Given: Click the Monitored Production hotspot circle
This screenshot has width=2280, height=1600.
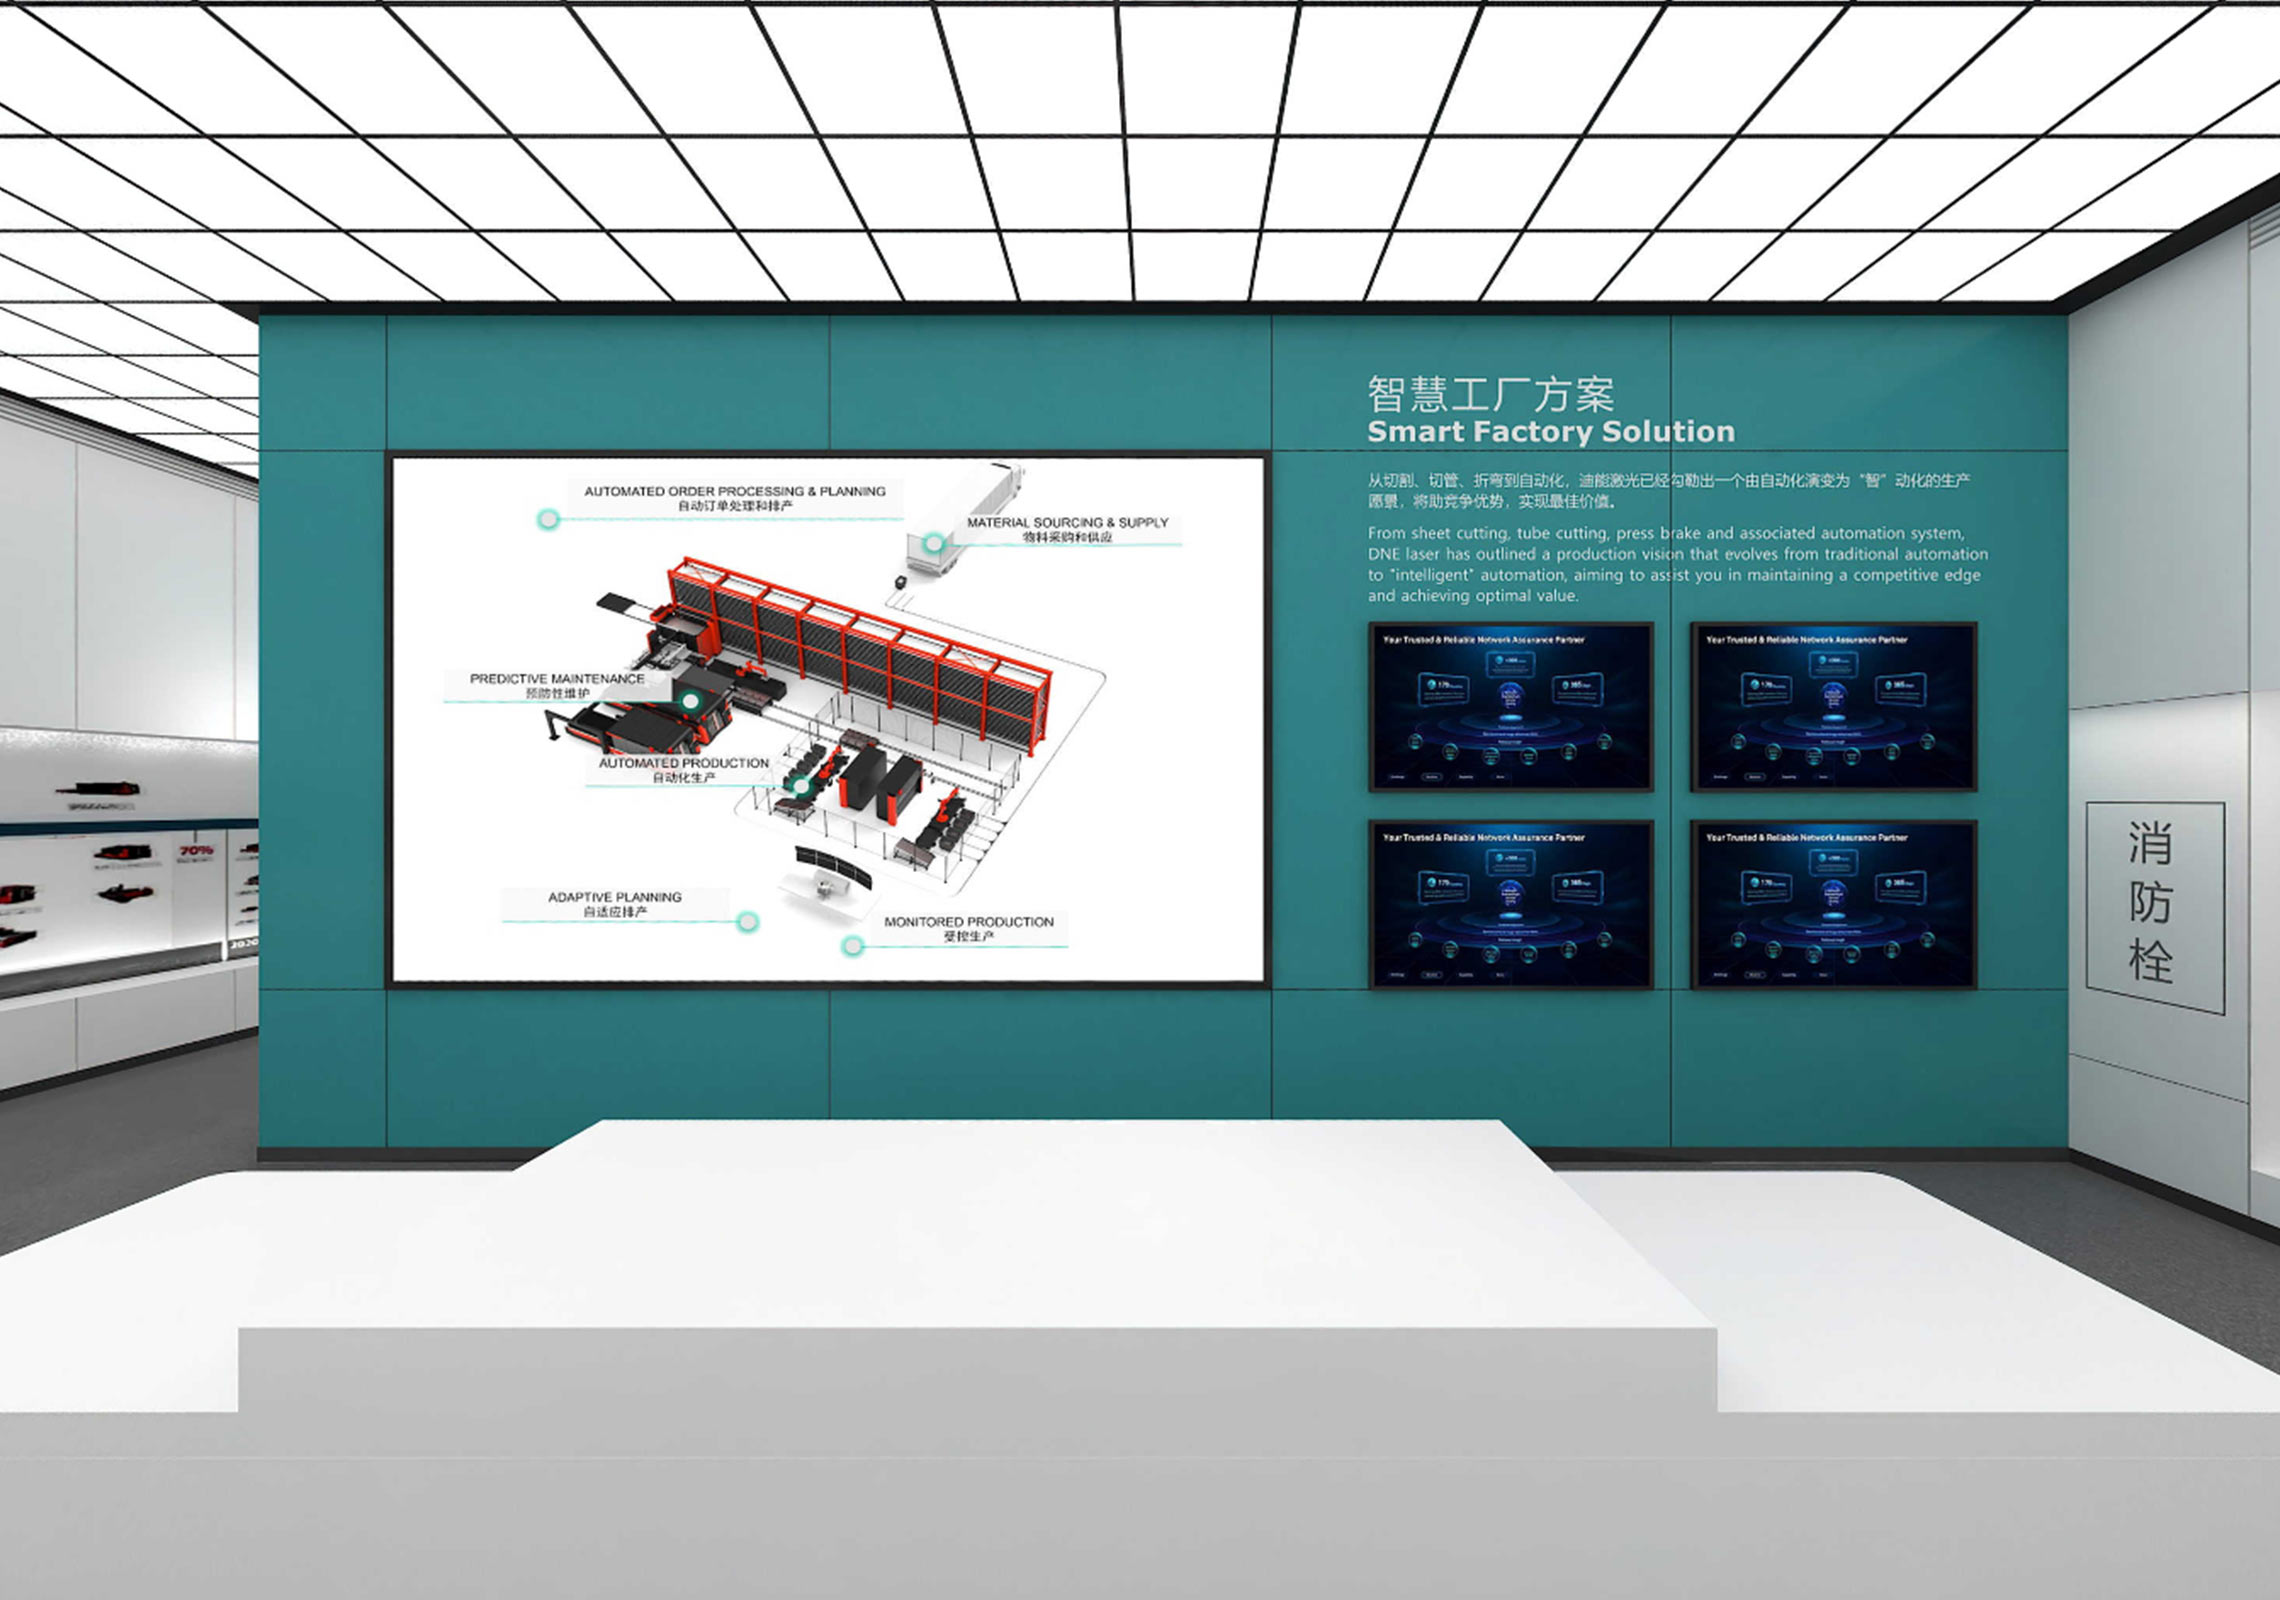Looking at the screenshot, I should point(852,945).
